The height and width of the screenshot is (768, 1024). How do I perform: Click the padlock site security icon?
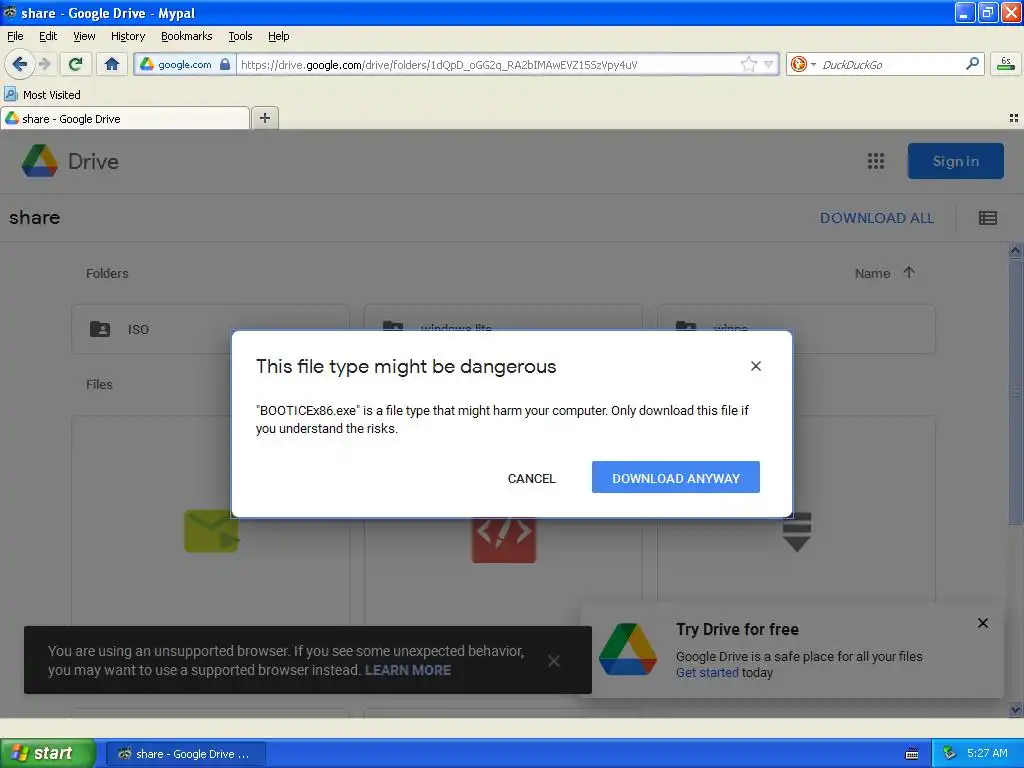tap(225, 64)
